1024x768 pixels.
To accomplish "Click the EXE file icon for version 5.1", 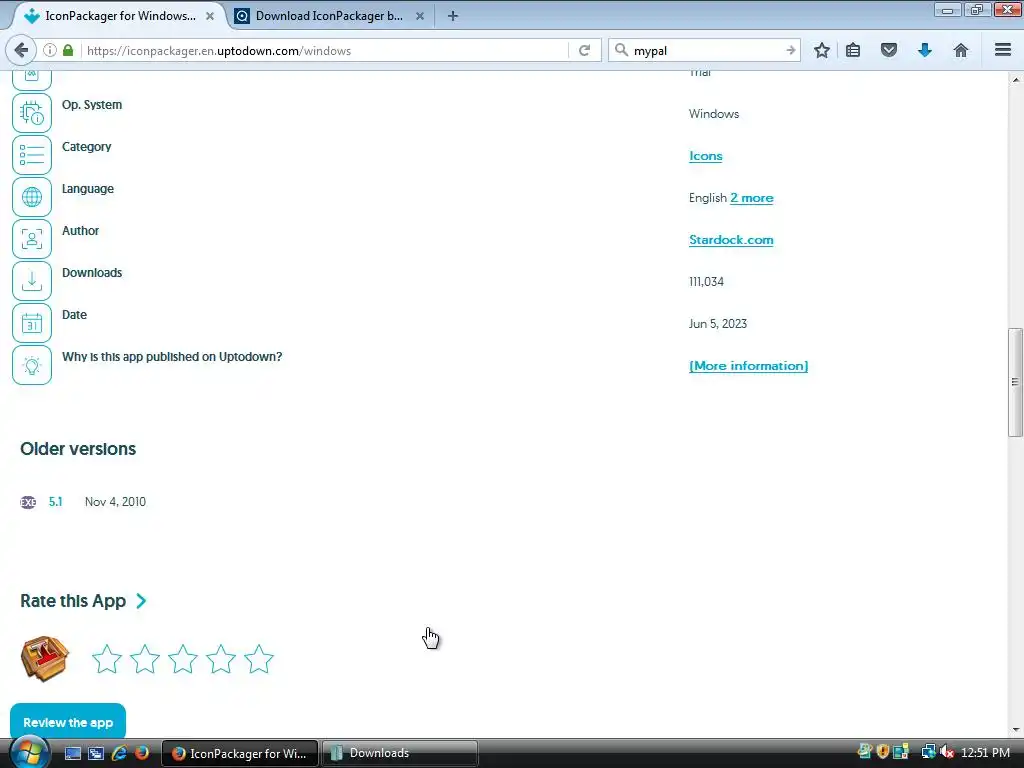I will (28, 502).
